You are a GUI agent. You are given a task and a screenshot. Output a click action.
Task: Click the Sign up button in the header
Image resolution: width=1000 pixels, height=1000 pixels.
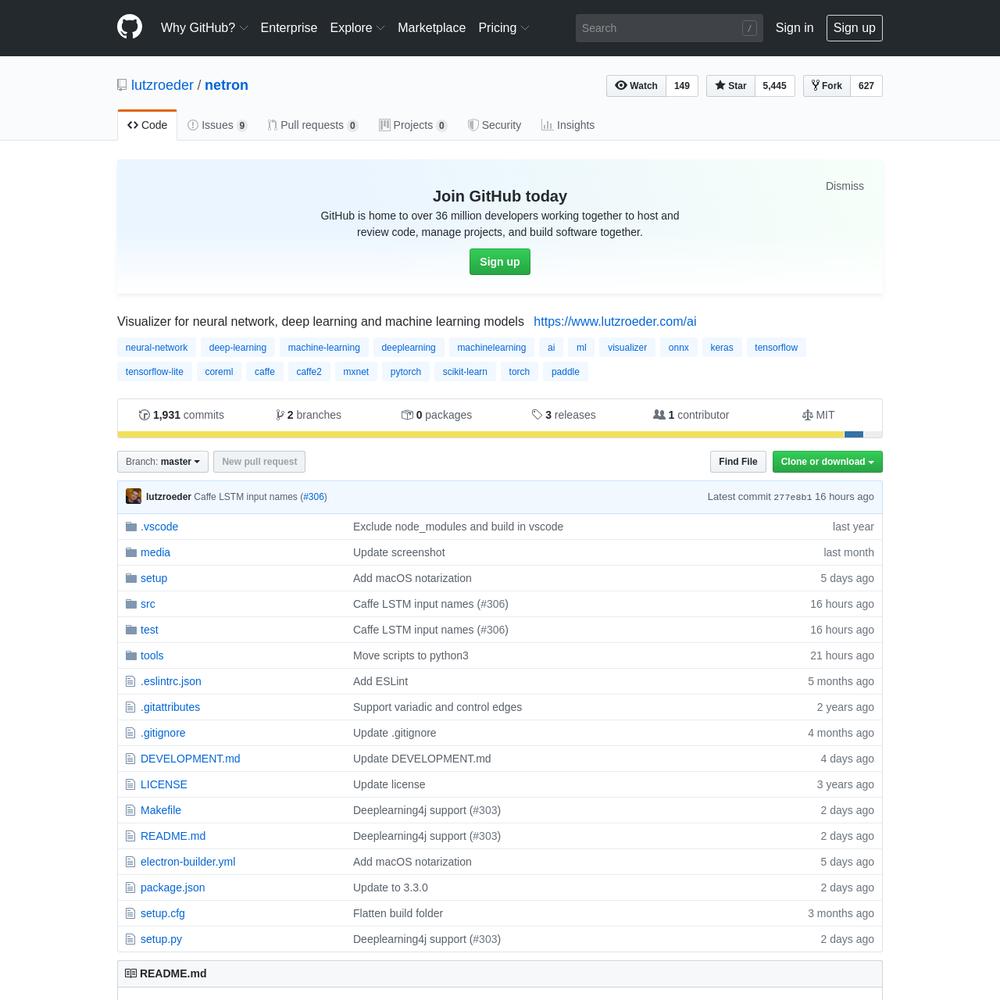pos(854,27)
